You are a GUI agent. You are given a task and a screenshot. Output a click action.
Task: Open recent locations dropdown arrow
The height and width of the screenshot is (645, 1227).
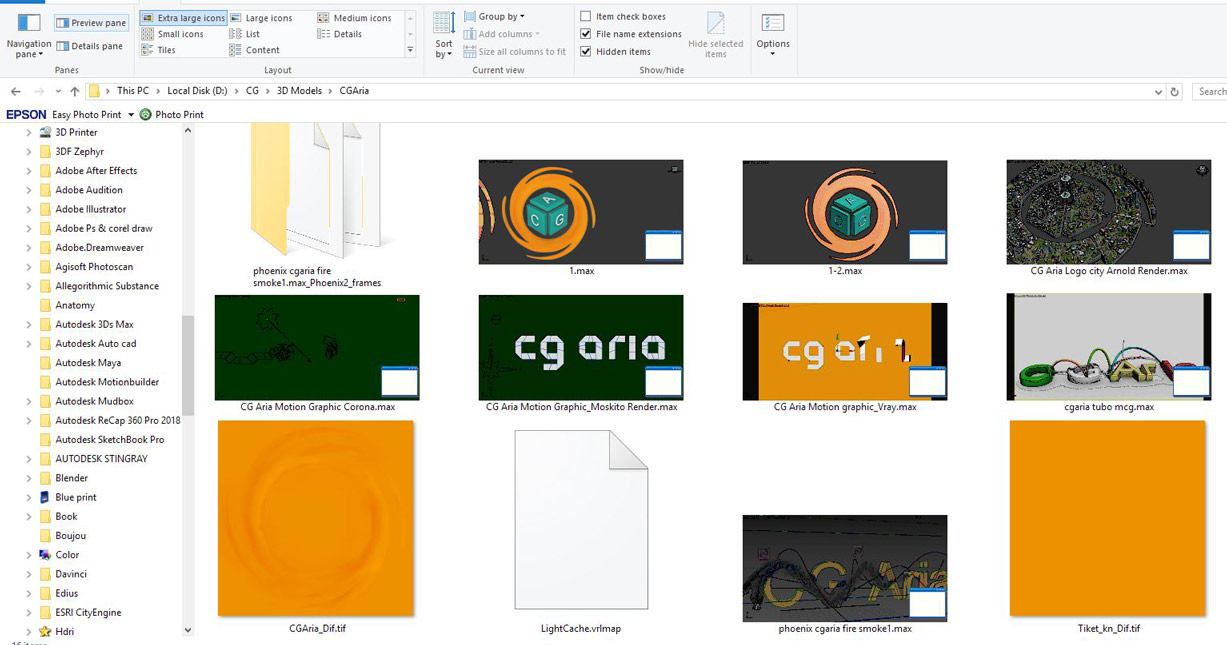pos(56,92)
